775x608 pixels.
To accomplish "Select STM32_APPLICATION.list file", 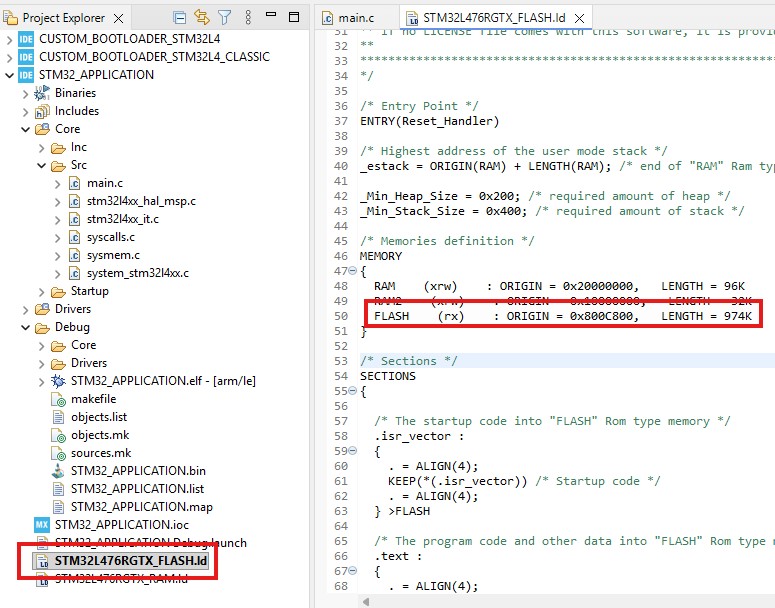I will [137, 489].
